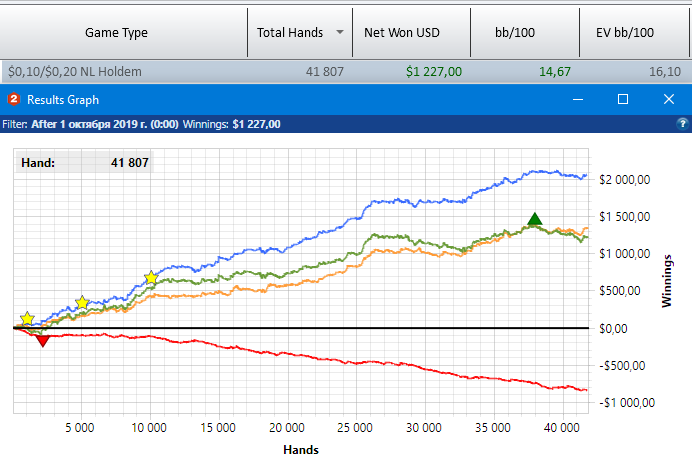692x464 pixels.
Task: Click the filter date text in the filter bar
Action: (105, 124)
